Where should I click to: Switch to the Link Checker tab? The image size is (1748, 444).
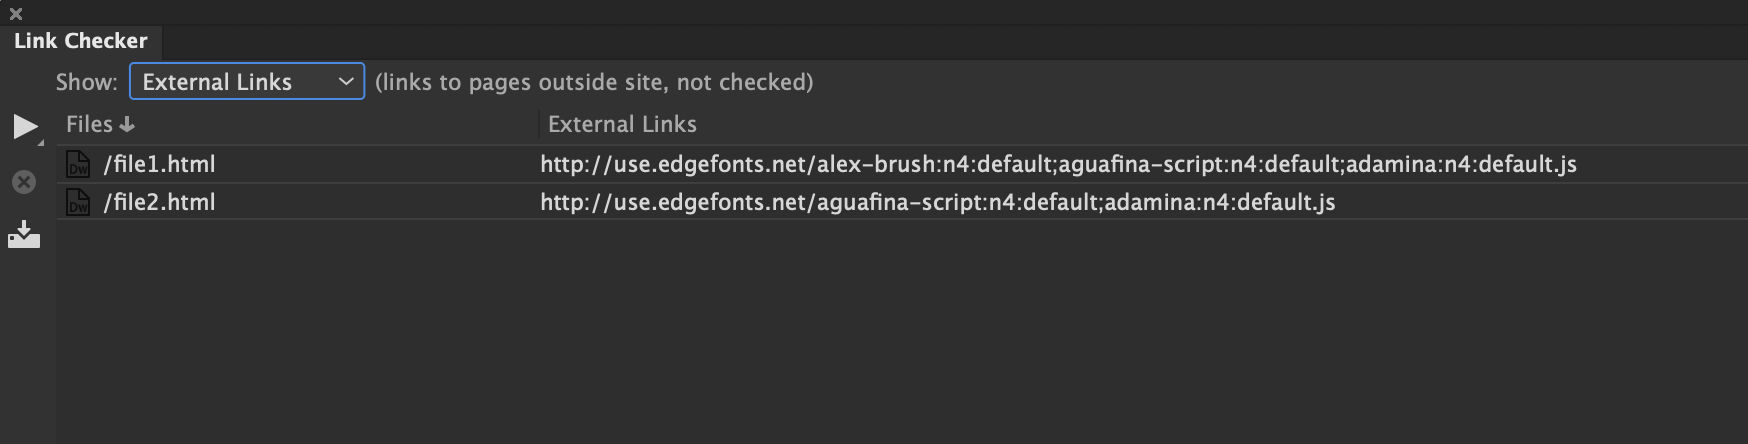(x=80, y=41)
